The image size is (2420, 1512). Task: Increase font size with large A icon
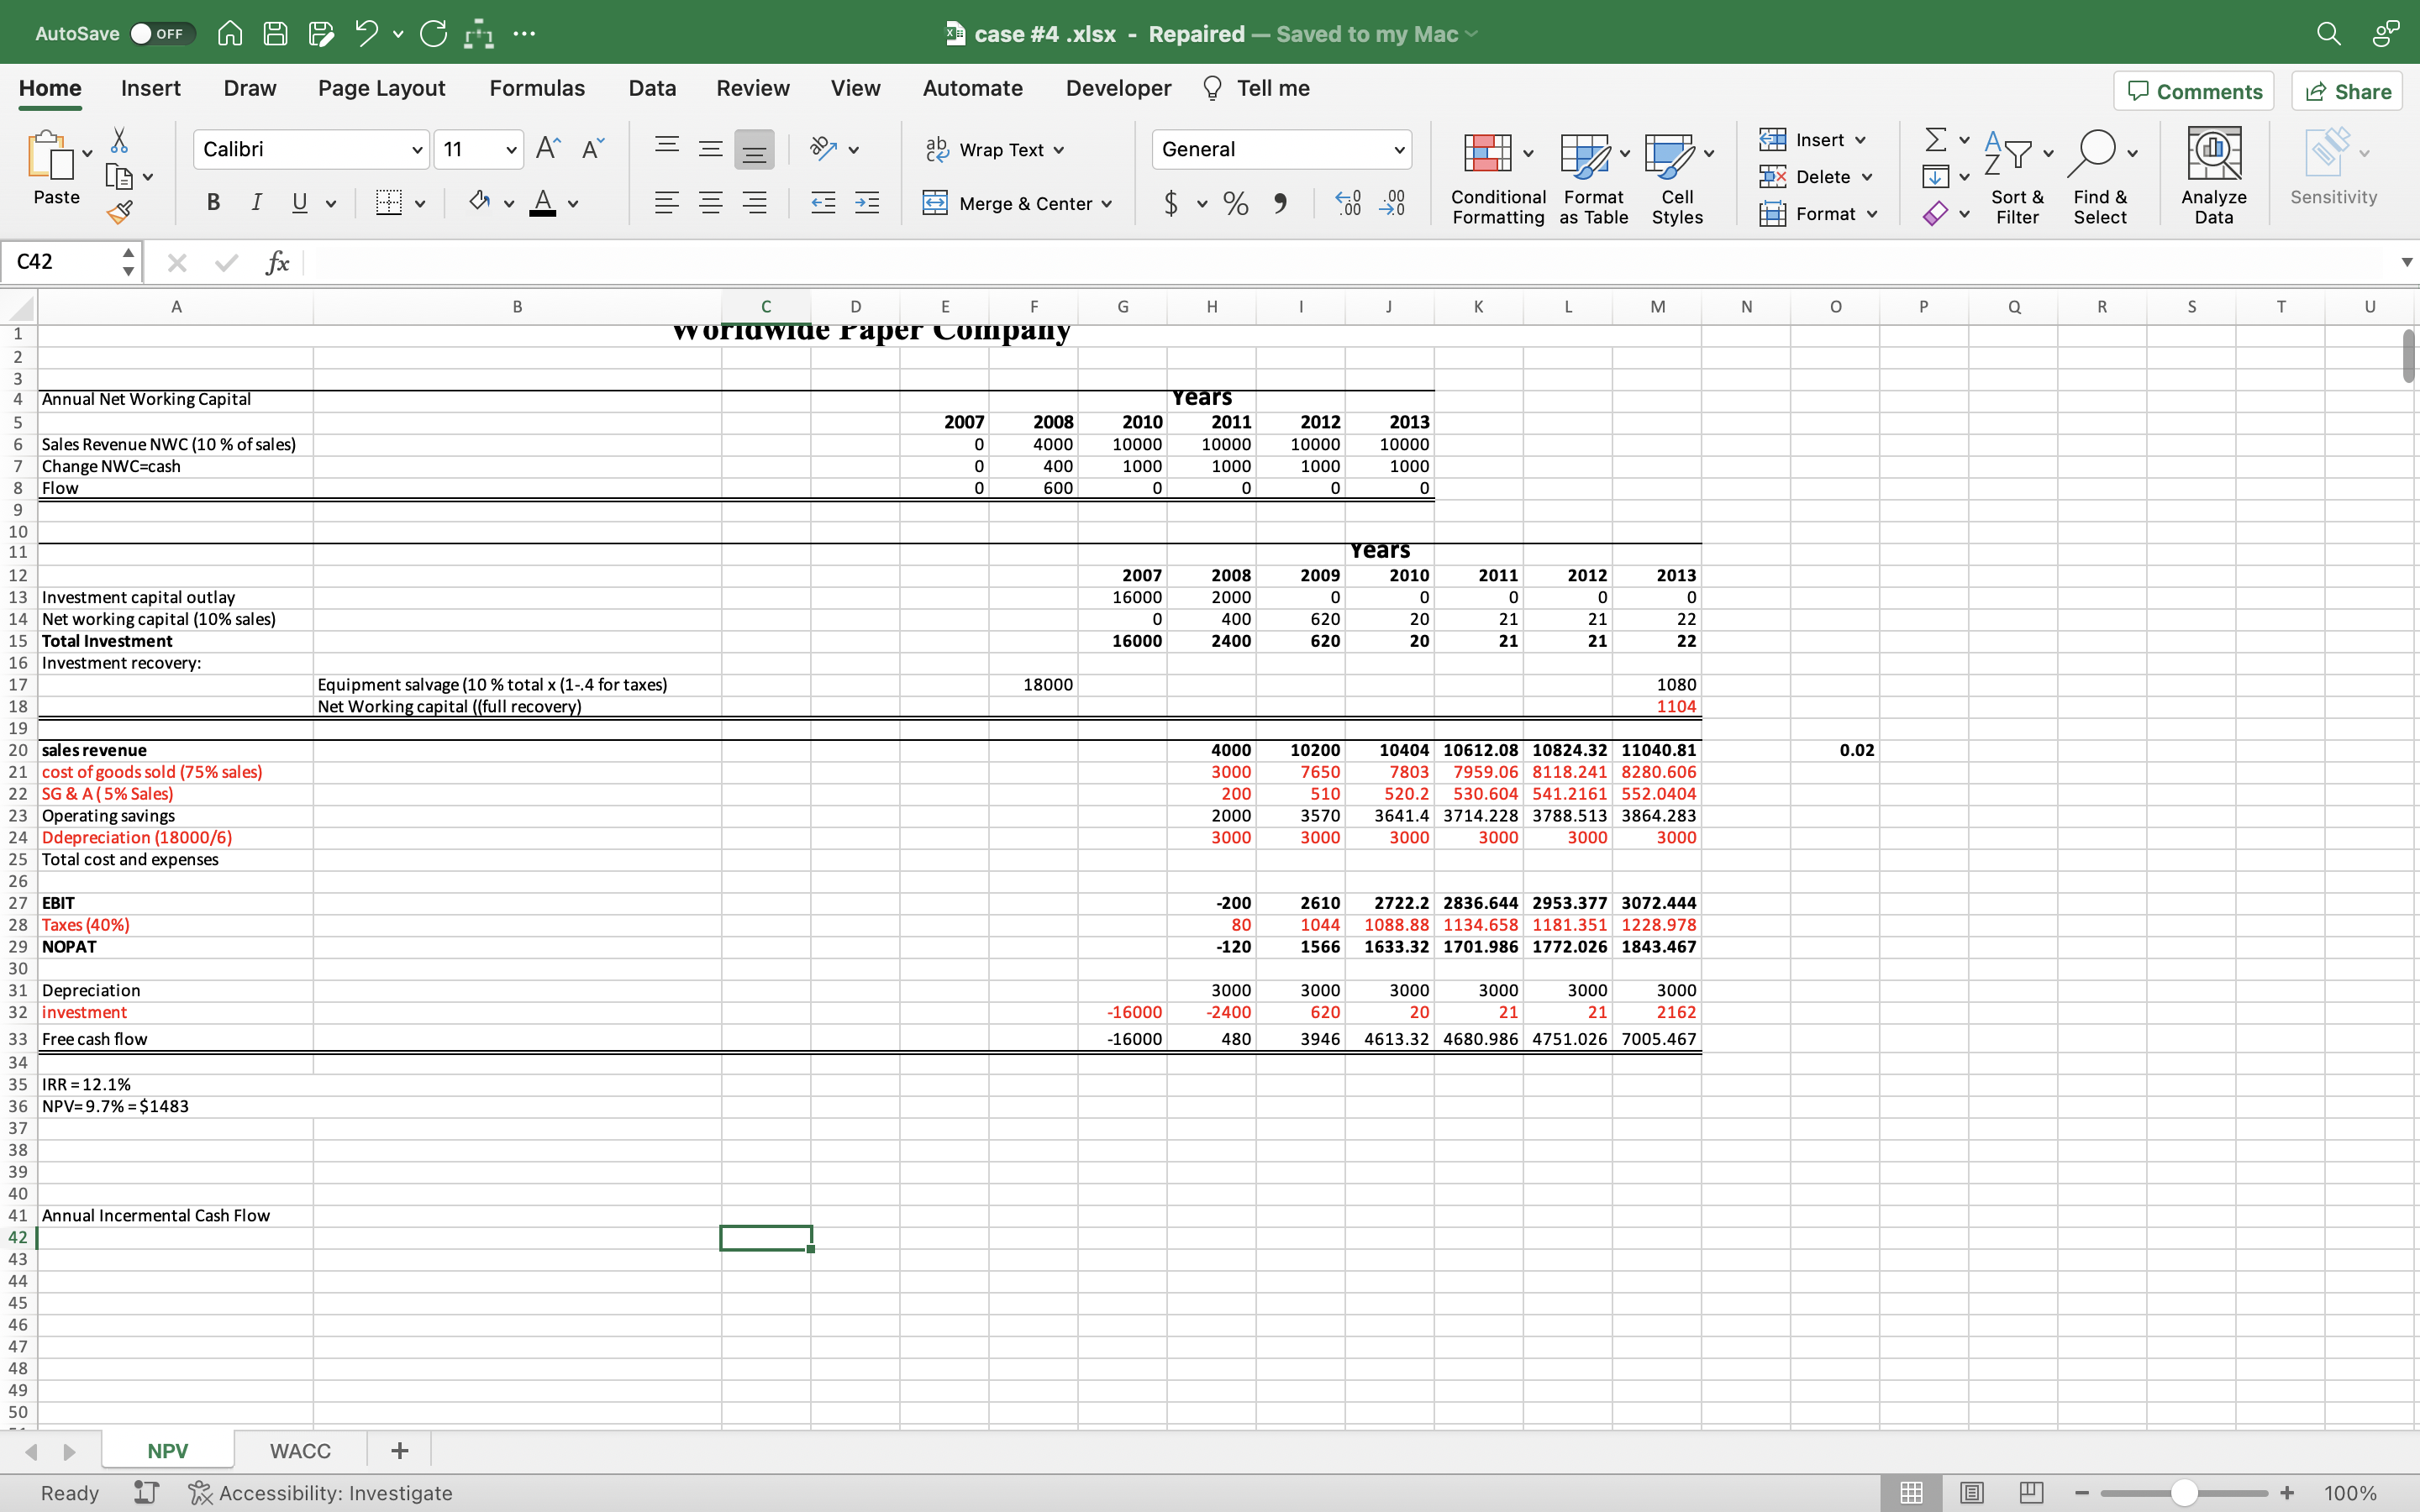pyautogui.click(x=548, y=149)
